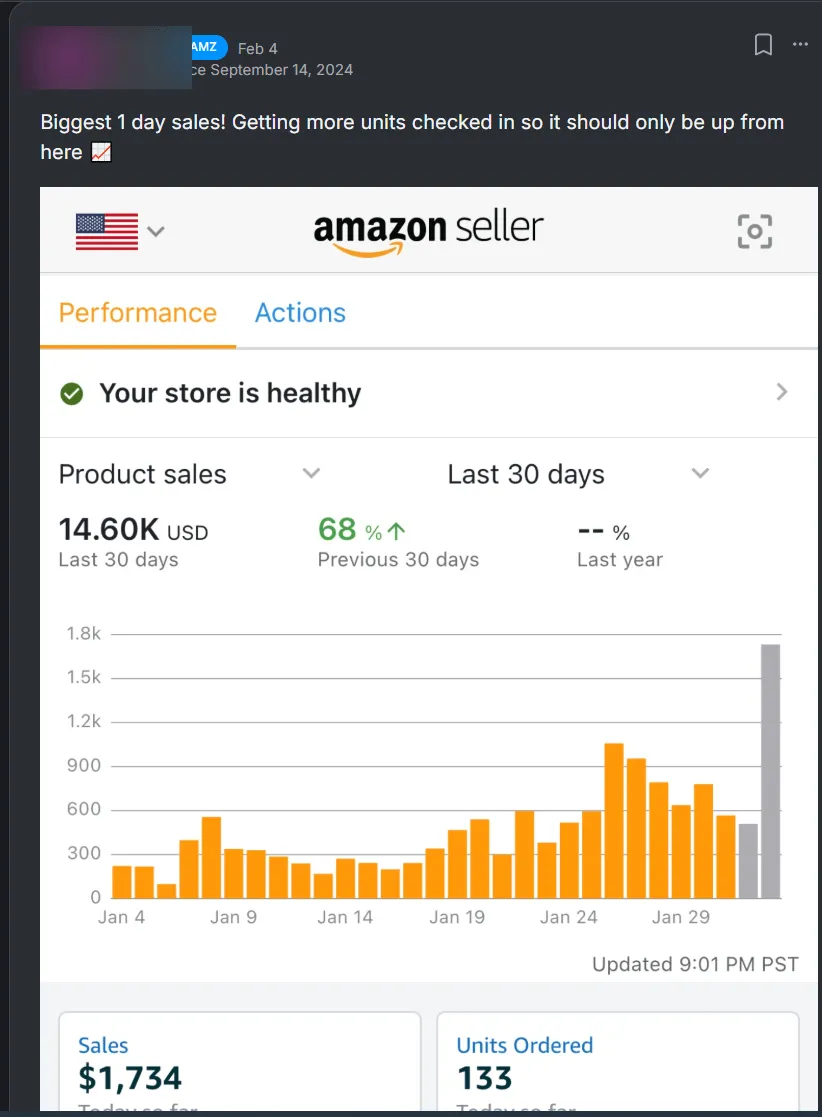The width and height of the screenshot is (822, 1117).
Task: Click the chart emoji in the post text
Action: pyautogui.click(x=101, y=152)
